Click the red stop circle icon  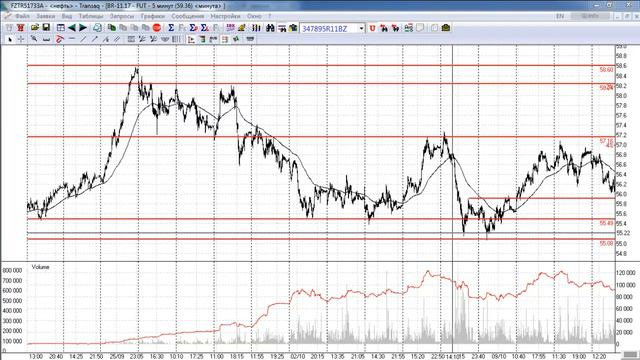tap(157, 28)
